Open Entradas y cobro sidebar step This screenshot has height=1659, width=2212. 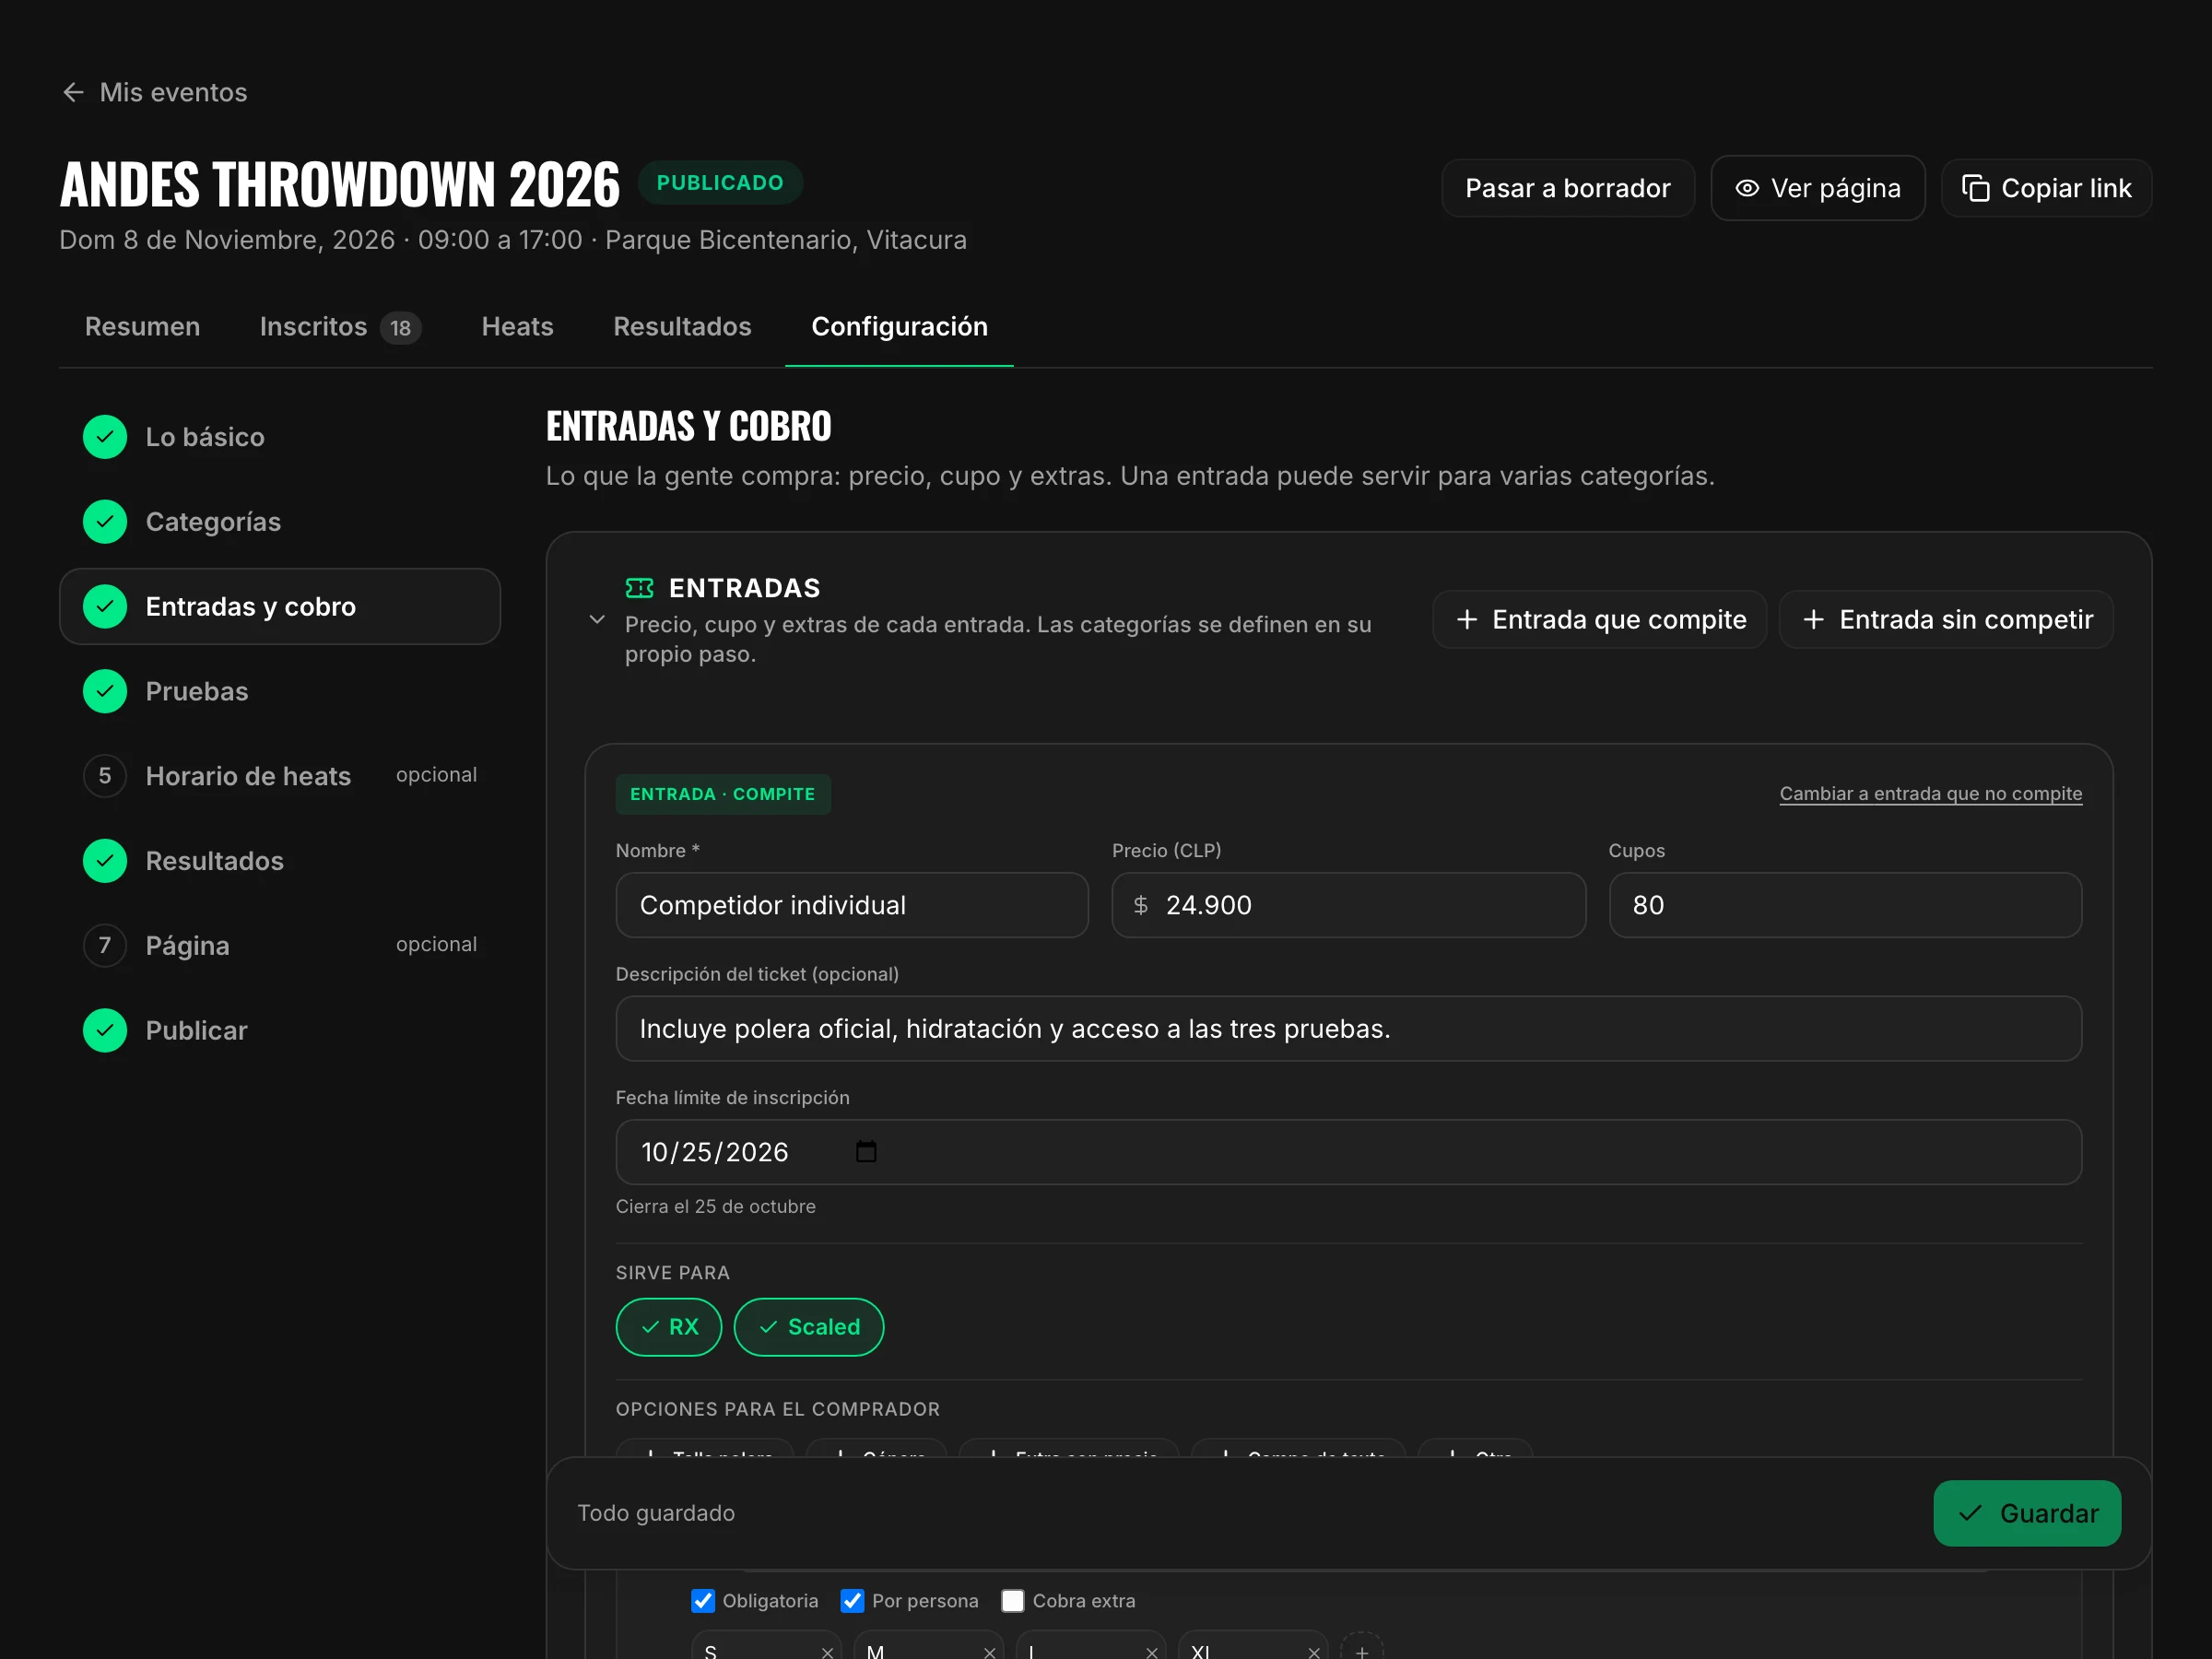tap(280, 606)
